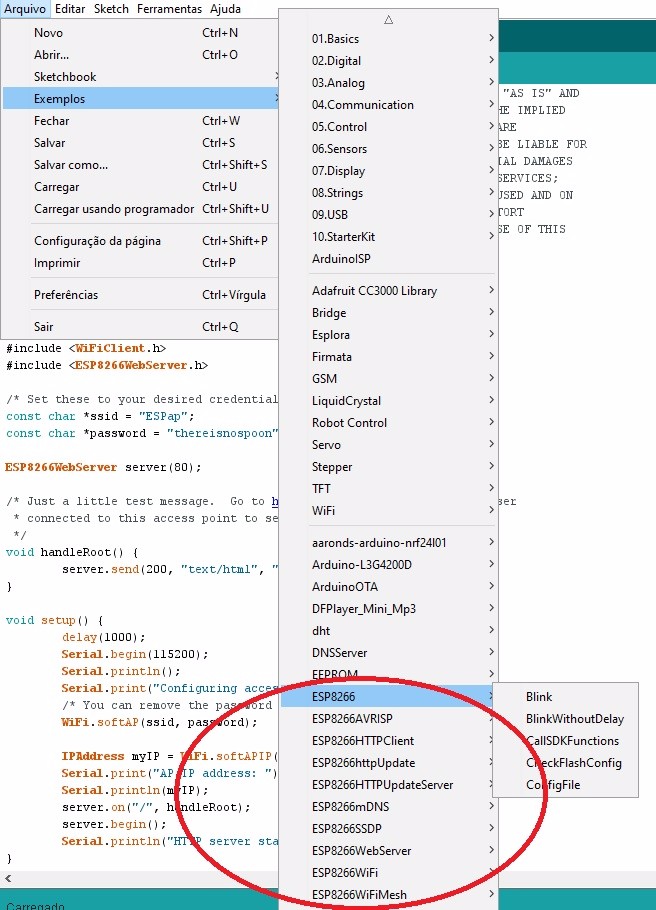The width and height of the screenshot is (656, 910).
Task: Open Firmata library examples
Action: [x=388, y=357]
